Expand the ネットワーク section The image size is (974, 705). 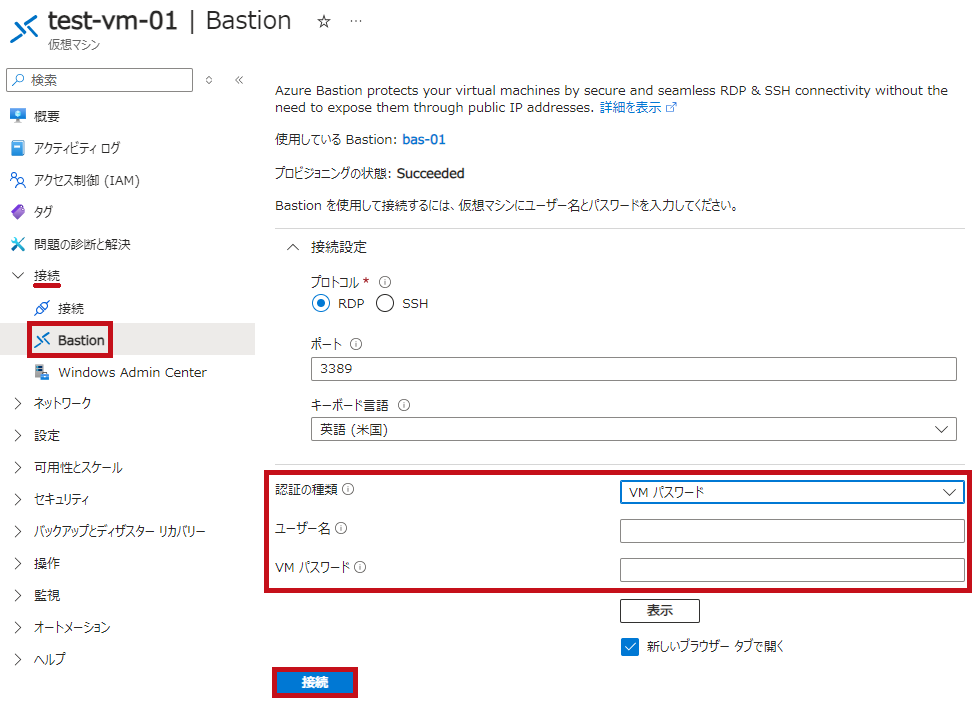[x=18, y=403]
